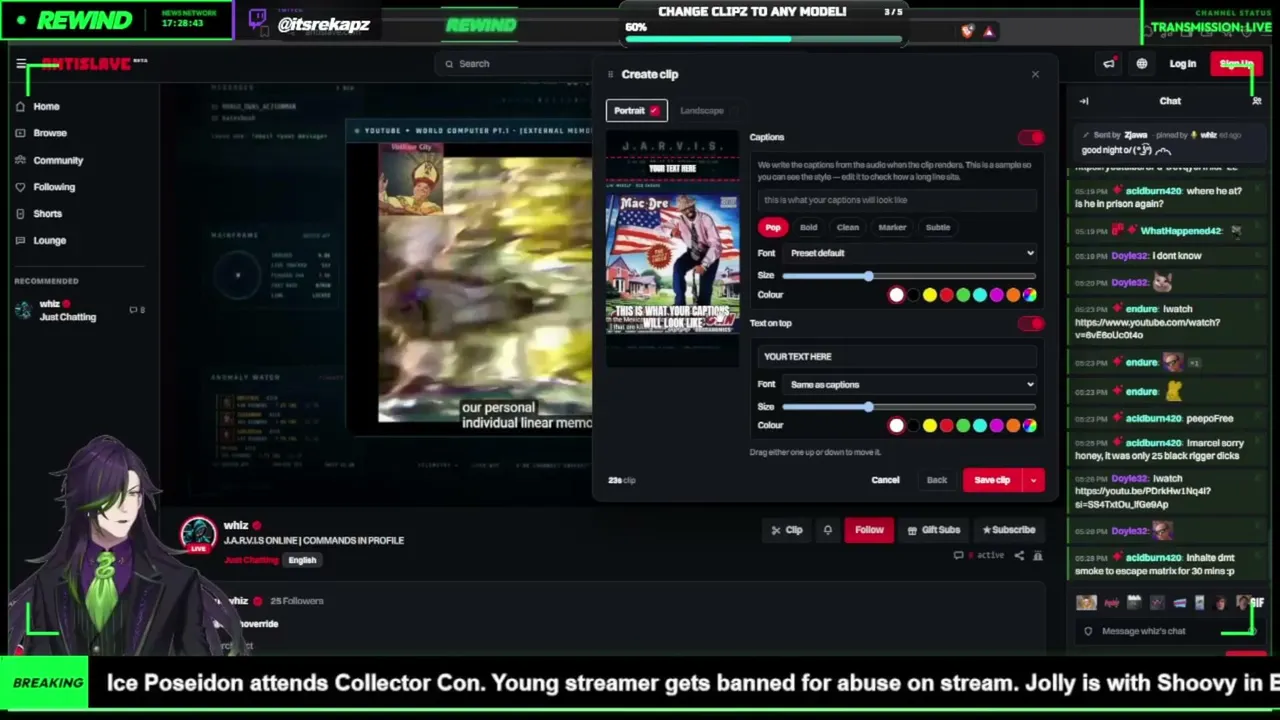Open Following in the sidebar
The image size is (1280, 720).
click(54, 187)
